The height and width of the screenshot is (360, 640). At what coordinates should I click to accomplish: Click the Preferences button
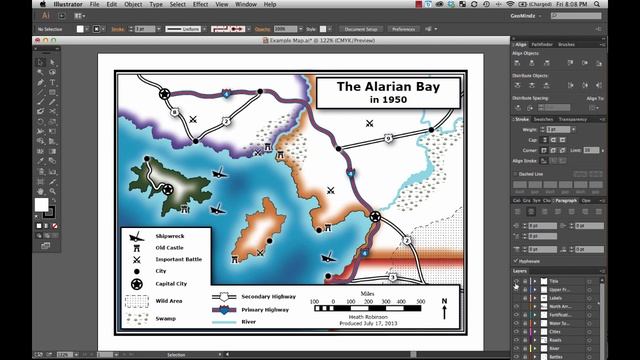tap(403, 29)
